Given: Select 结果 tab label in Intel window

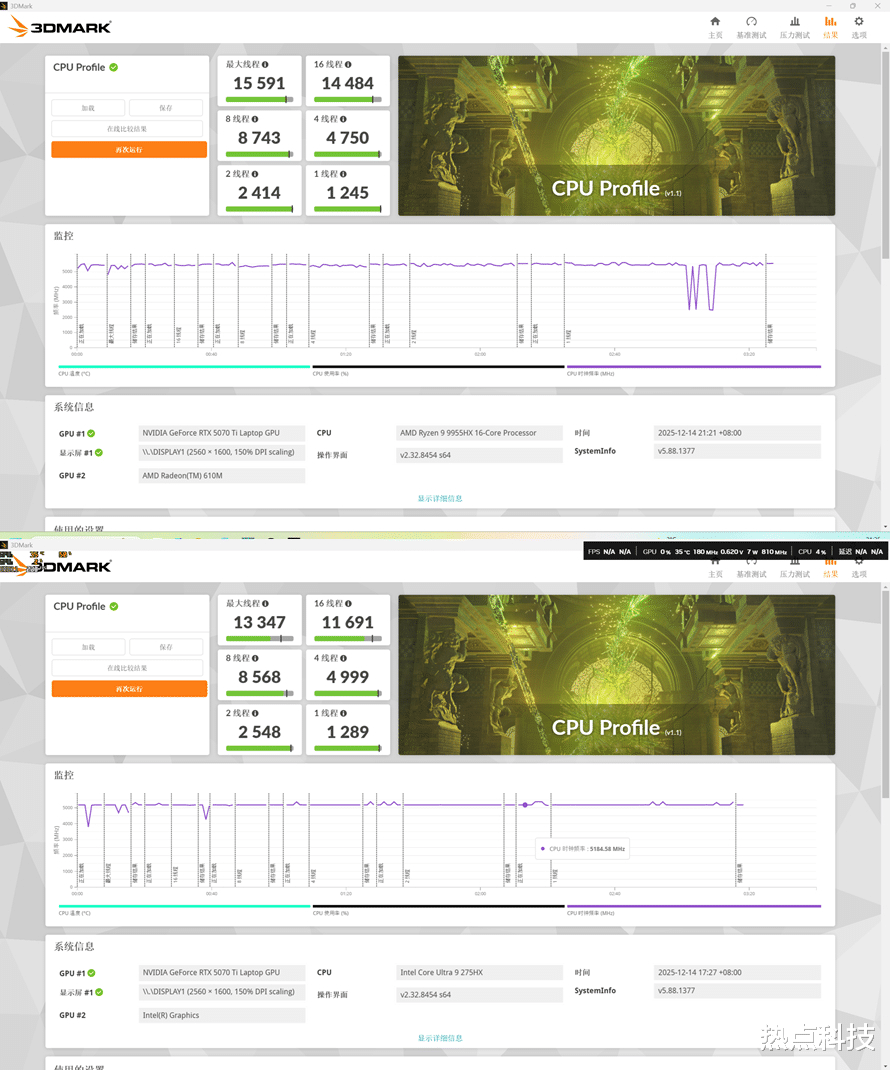Looking at the screenshot, I should coord(831,575).
